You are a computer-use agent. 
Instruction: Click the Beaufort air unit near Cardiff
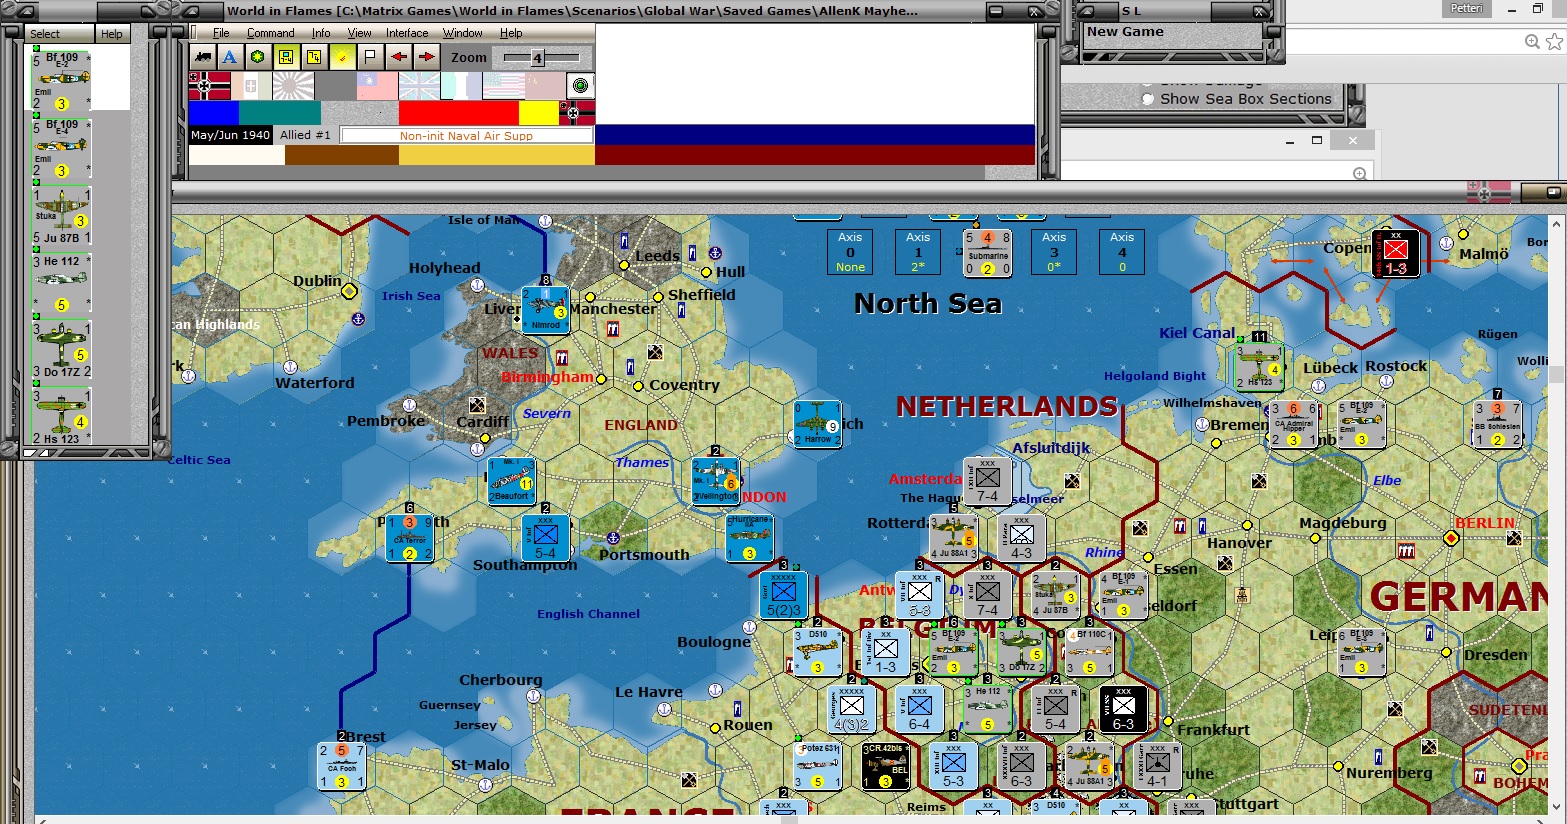pos(512,481)
